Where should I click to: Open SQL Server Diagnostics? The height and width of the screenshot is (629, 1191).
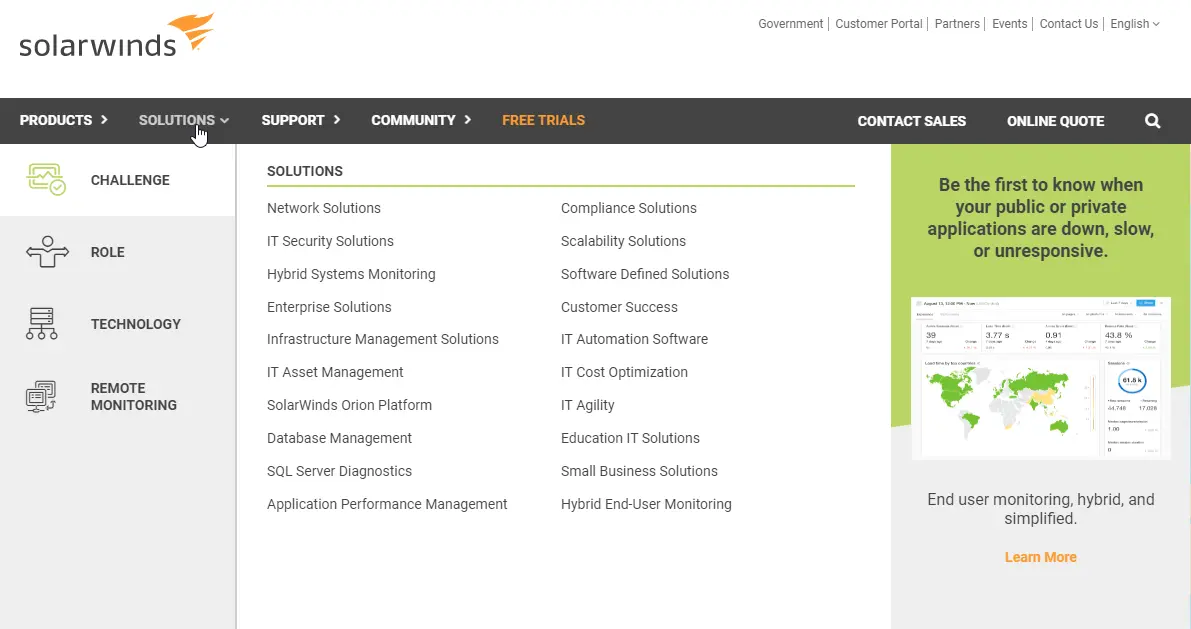(340, 471)
